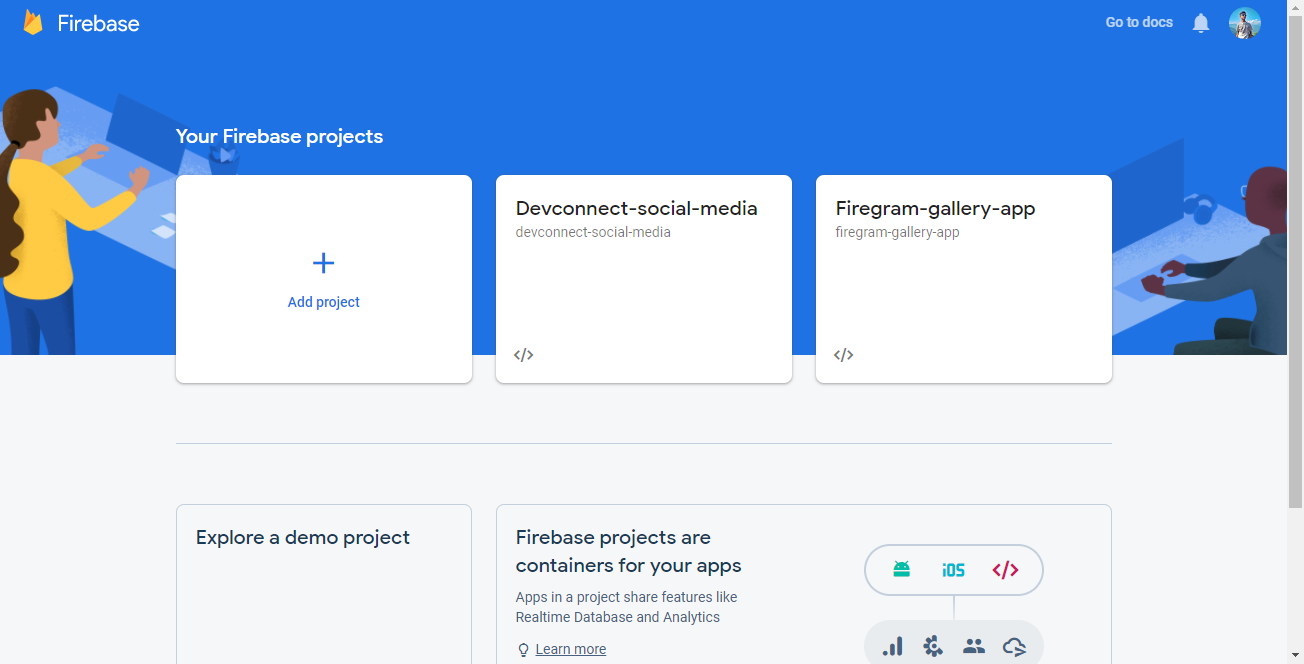
Task: Follow the Learn more link
Action: point(571,649)
